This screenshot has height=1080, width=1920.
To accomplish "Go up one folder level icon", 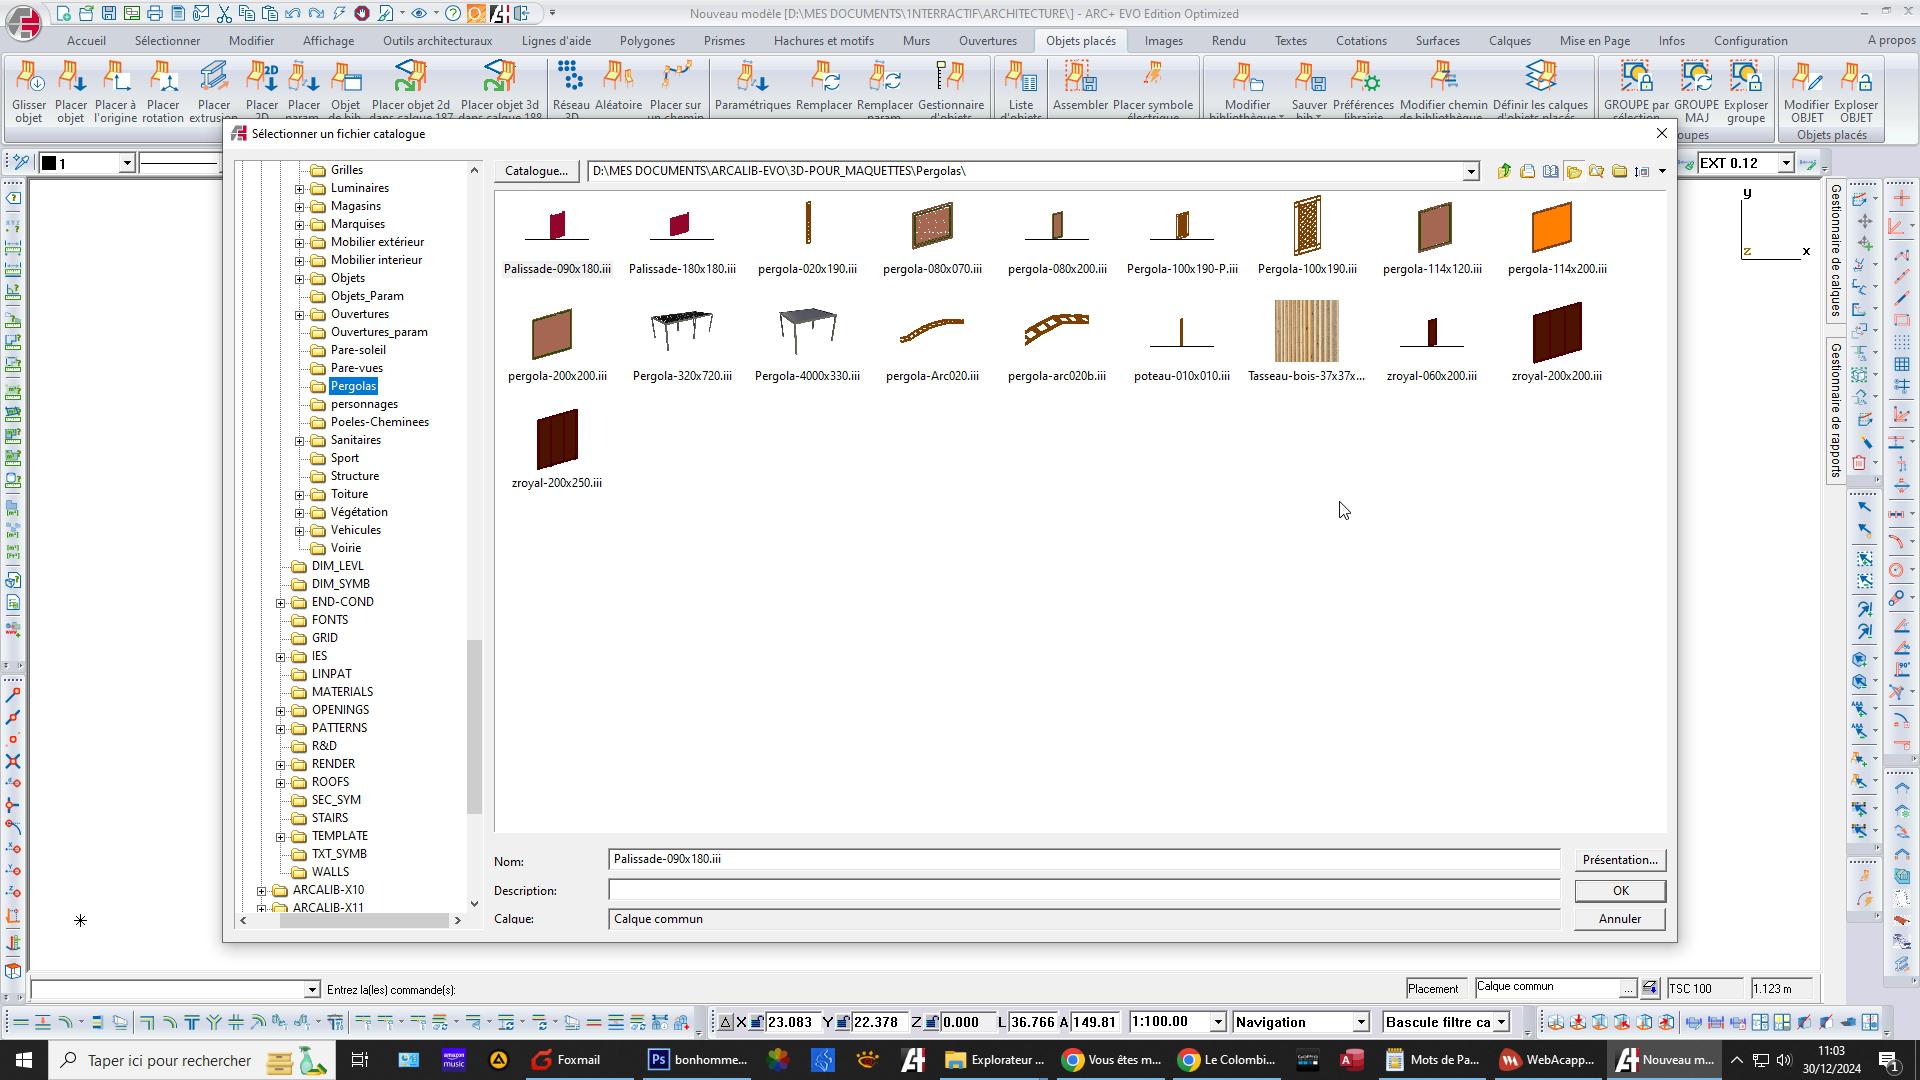I will (x=1504, y=171).
